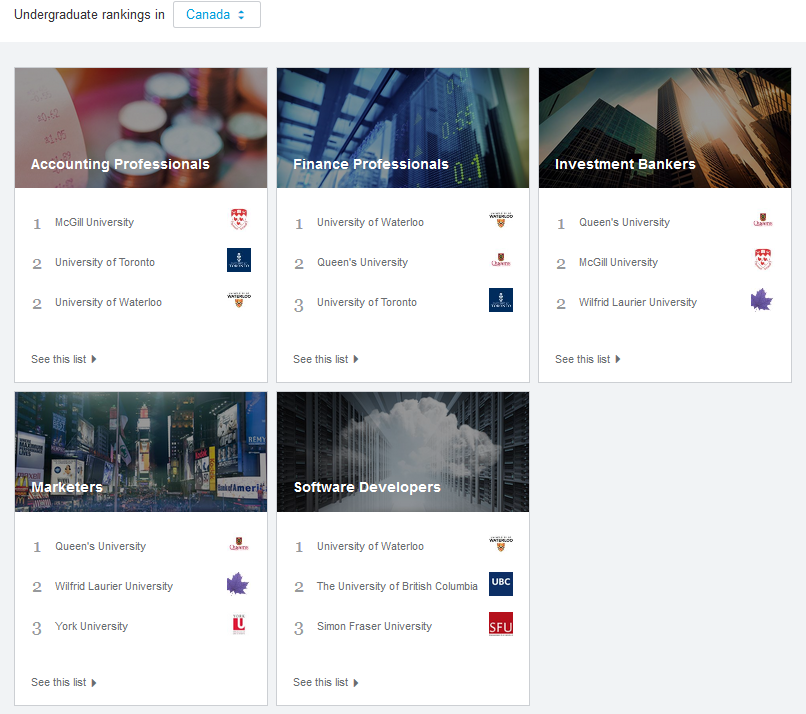Select Queen's University in Marketers
806x714 pixels.
[x=101, y=546]
